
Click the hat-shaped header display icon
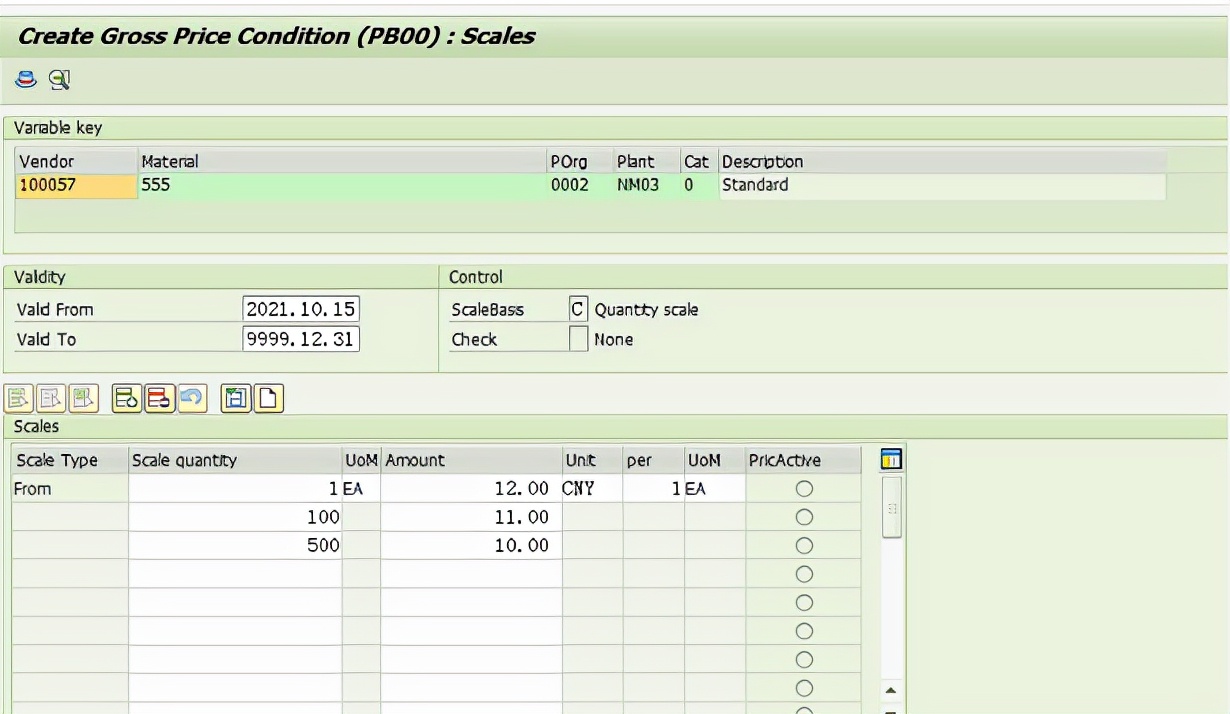point(26,80)
